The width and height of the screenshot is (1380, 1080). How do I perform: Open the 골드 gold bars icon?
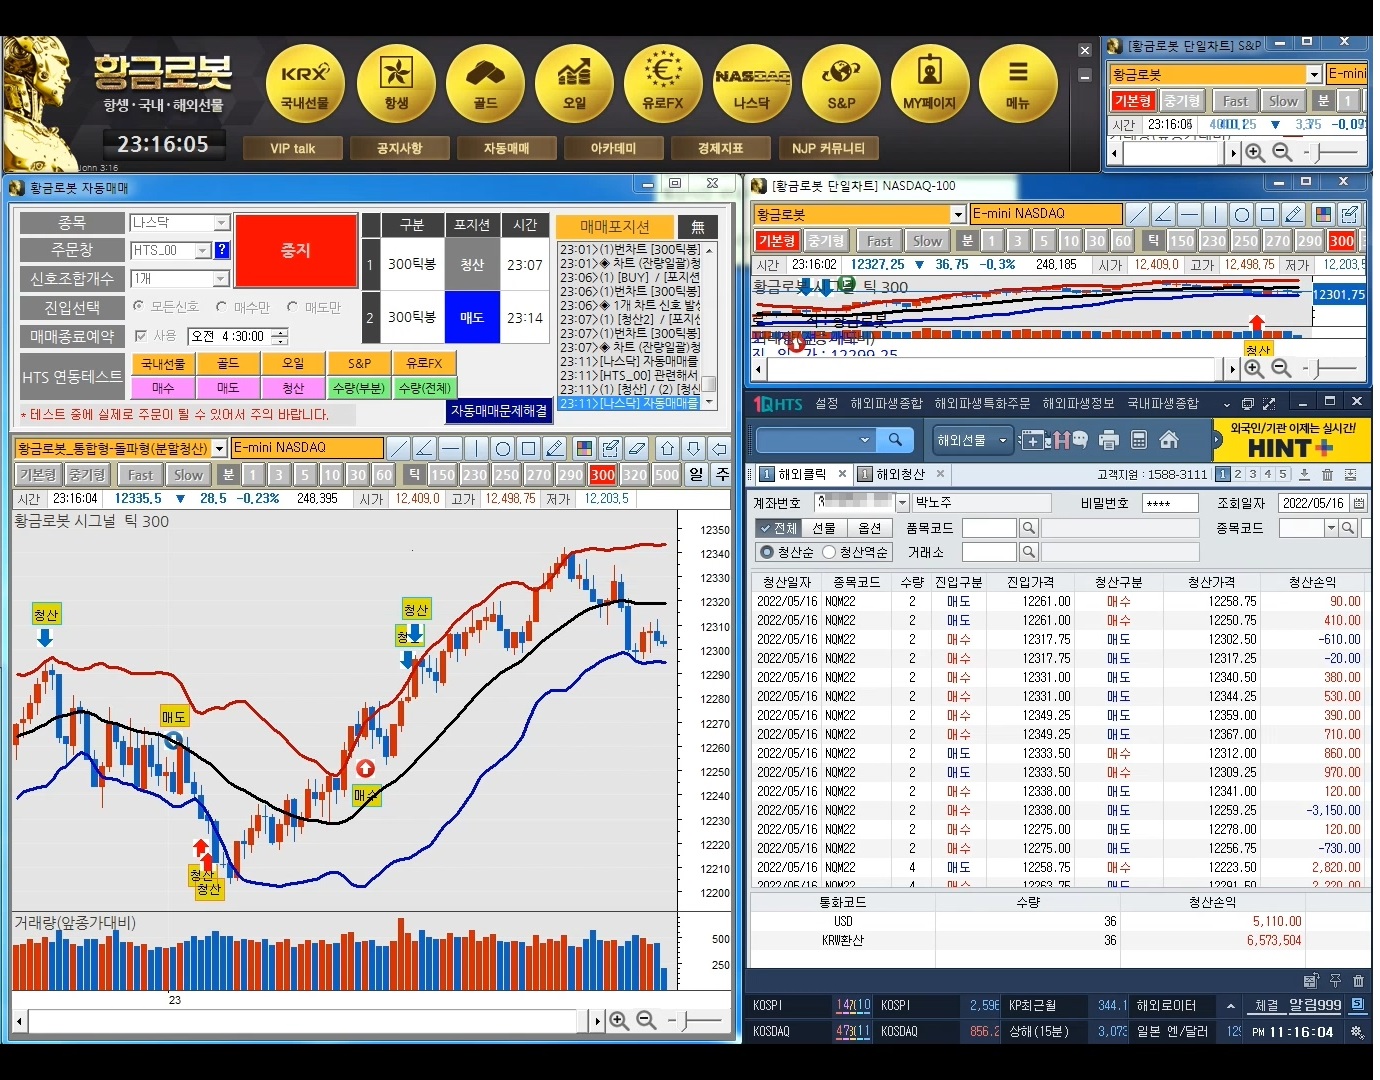tap(485, 83)
